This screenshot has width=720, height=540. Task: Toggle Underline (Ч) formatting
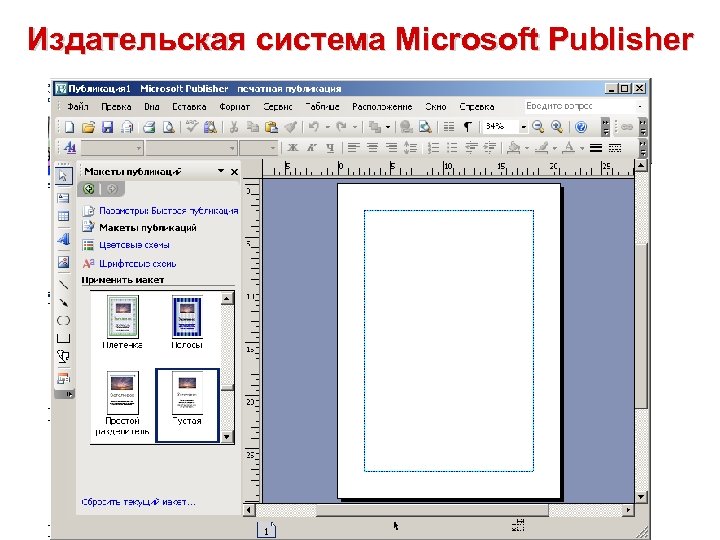(x=330, y=148)
